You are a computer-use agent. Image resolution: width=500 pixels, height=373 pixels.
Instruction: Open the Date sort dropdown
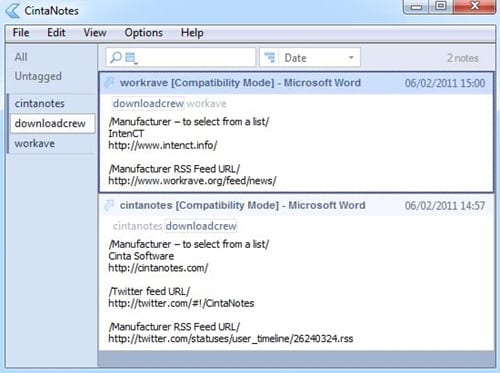point(310,58)
